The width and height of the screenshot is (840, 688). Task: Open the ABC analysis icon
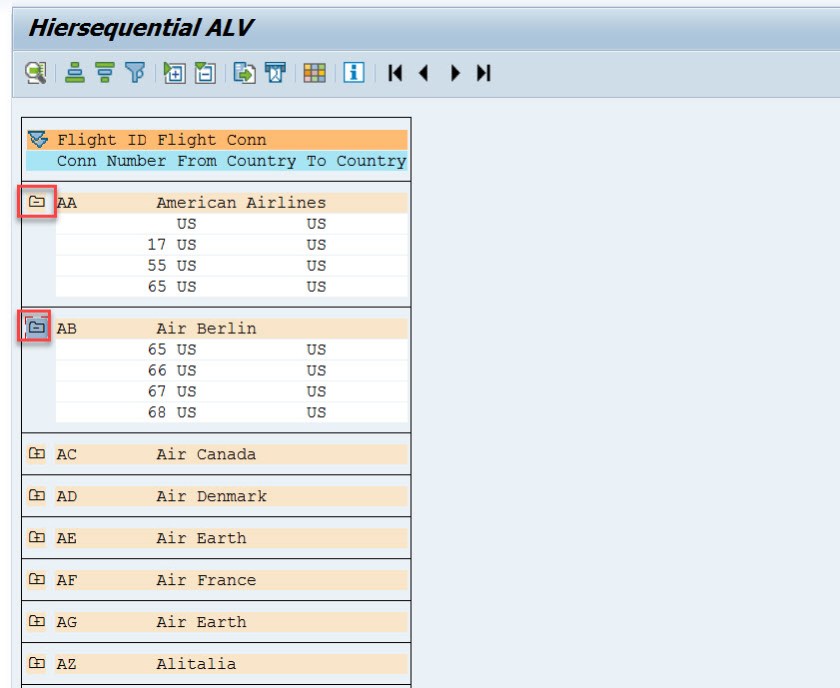tap(275, 72)
